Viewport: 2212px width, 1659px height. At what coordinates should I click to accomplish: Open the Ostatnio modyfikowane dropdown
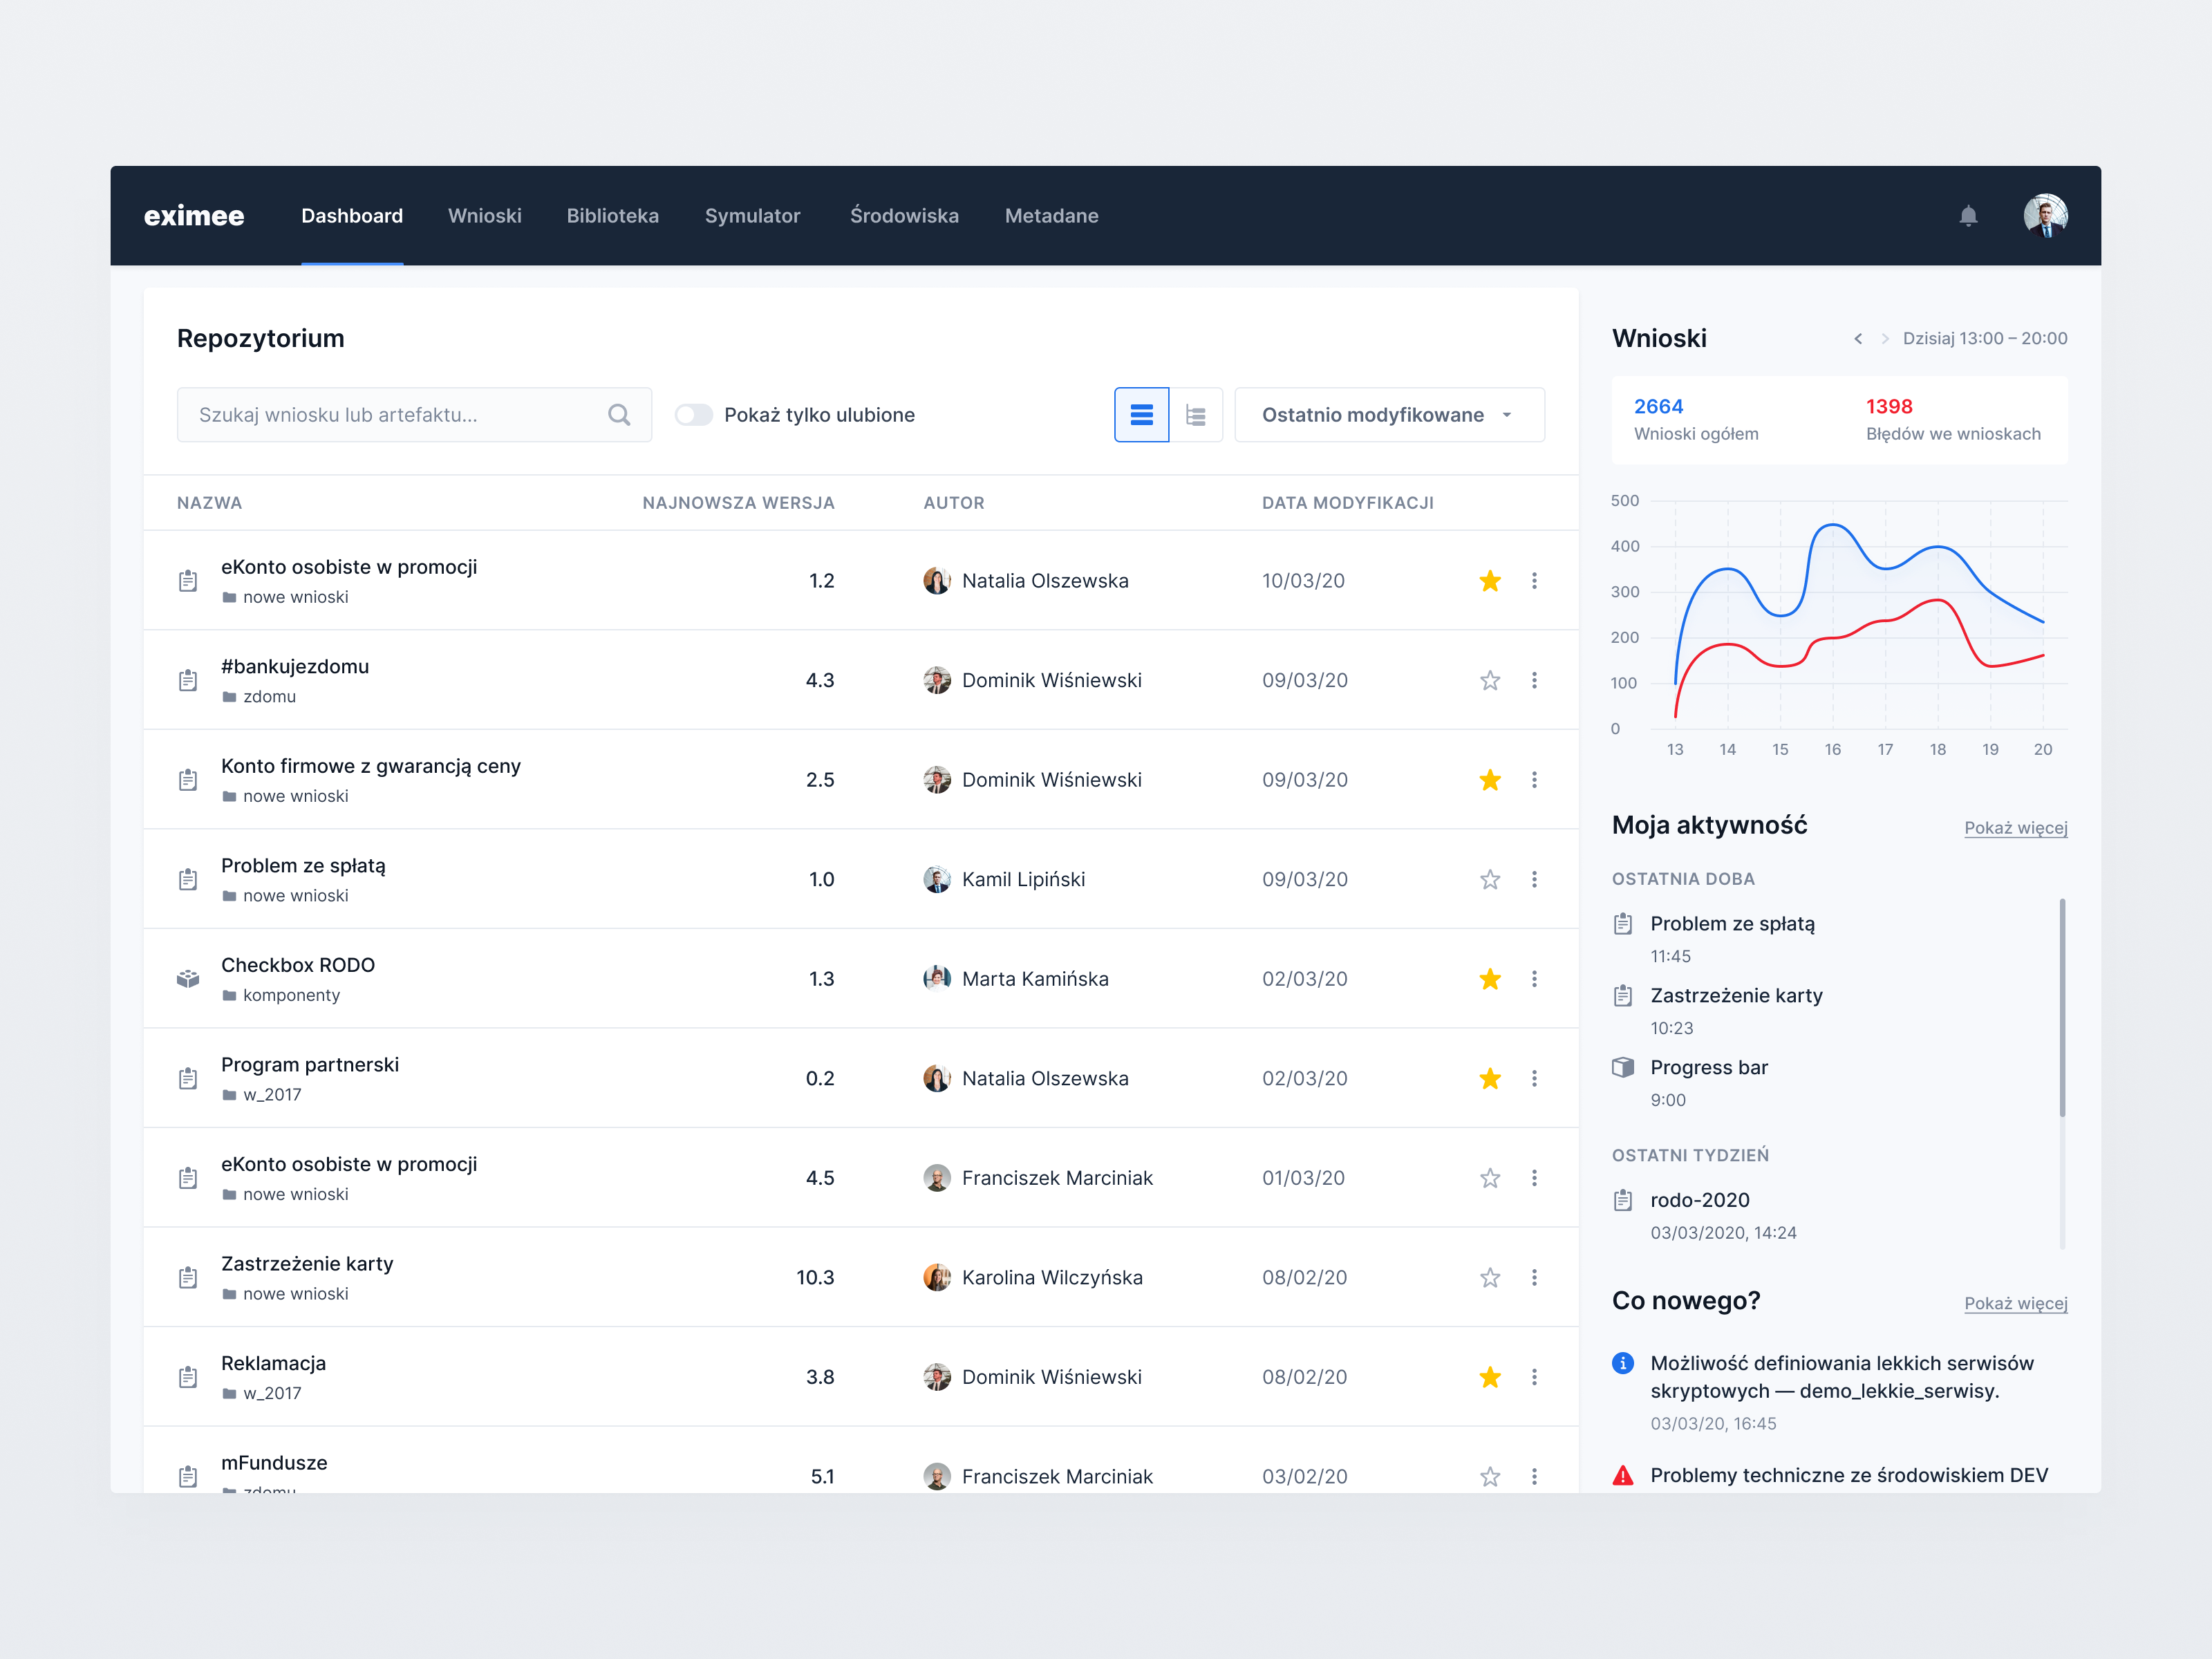pyautogui.click(x=1389, y=414)
